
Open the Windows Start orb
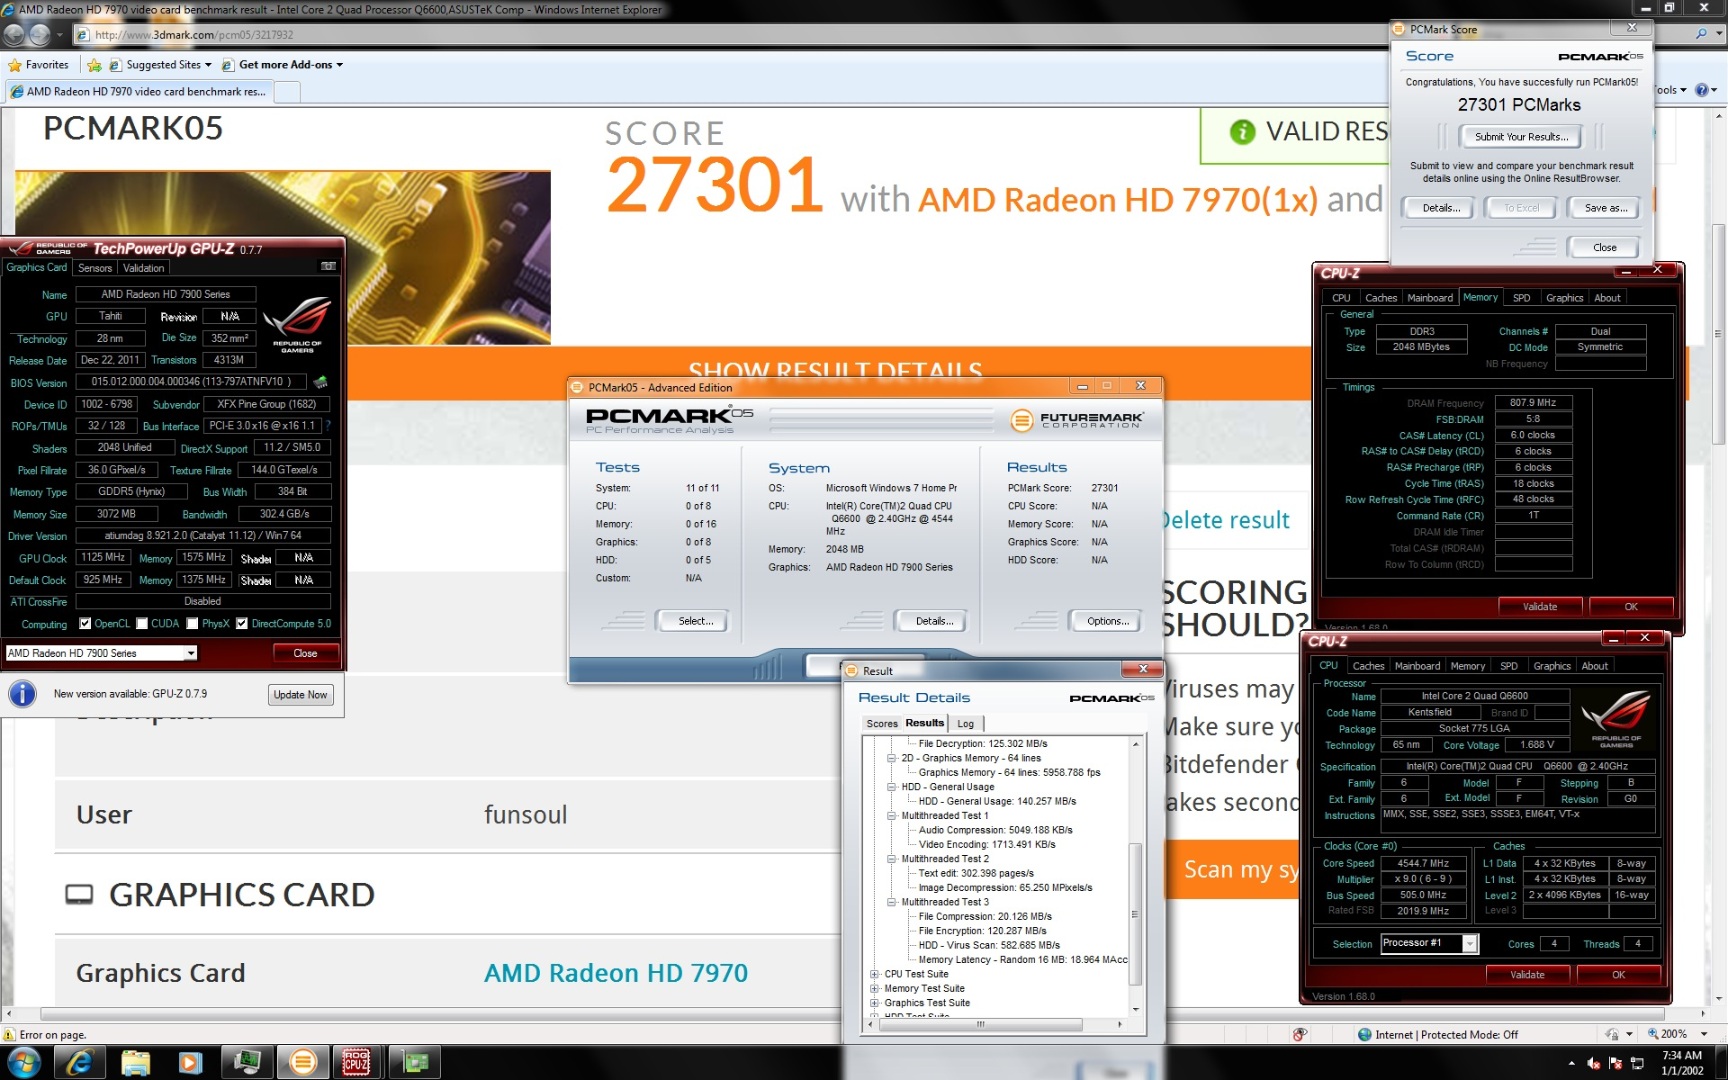pos(24,1062)
